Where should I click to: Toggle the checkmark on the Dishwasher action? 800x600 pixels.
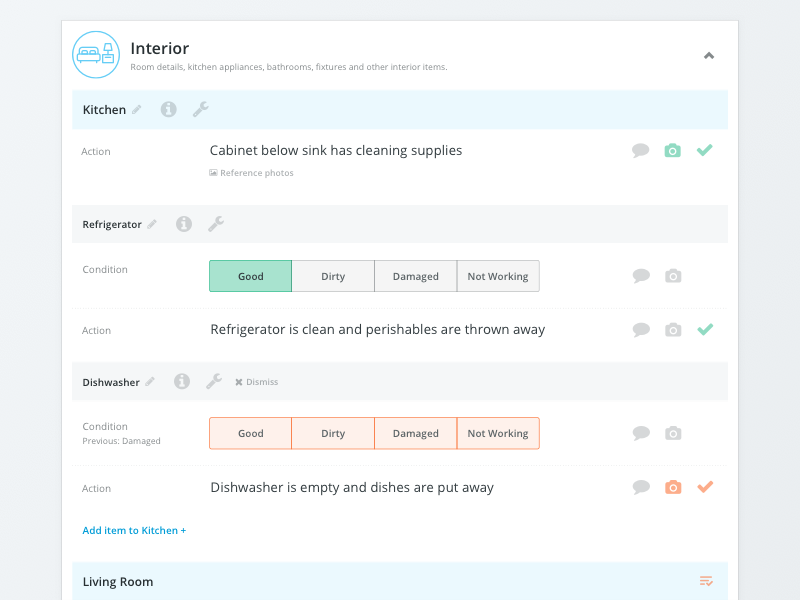coord(705,486)
